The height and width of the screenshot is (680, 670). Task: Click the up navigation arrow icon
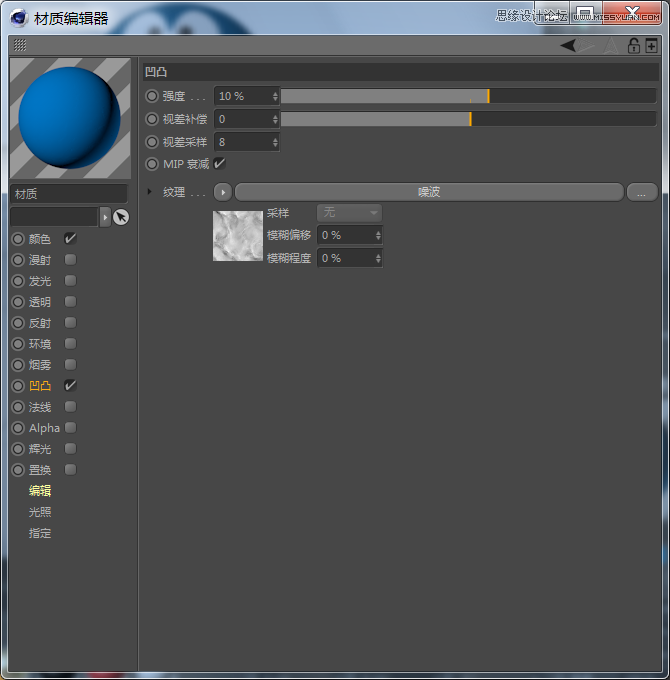click(x=610, y=45)
